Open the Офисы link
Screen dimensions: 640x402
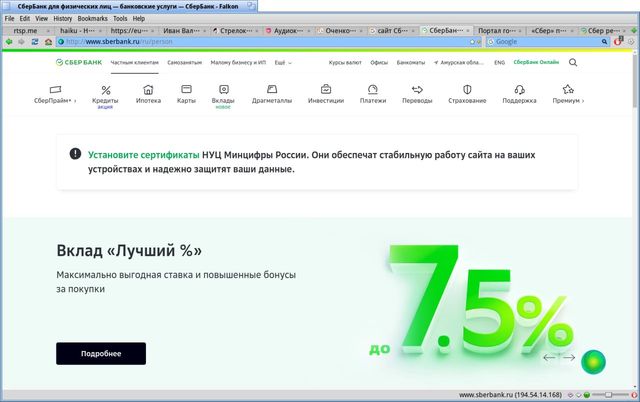pyautogui.click(x=379, y=62)
